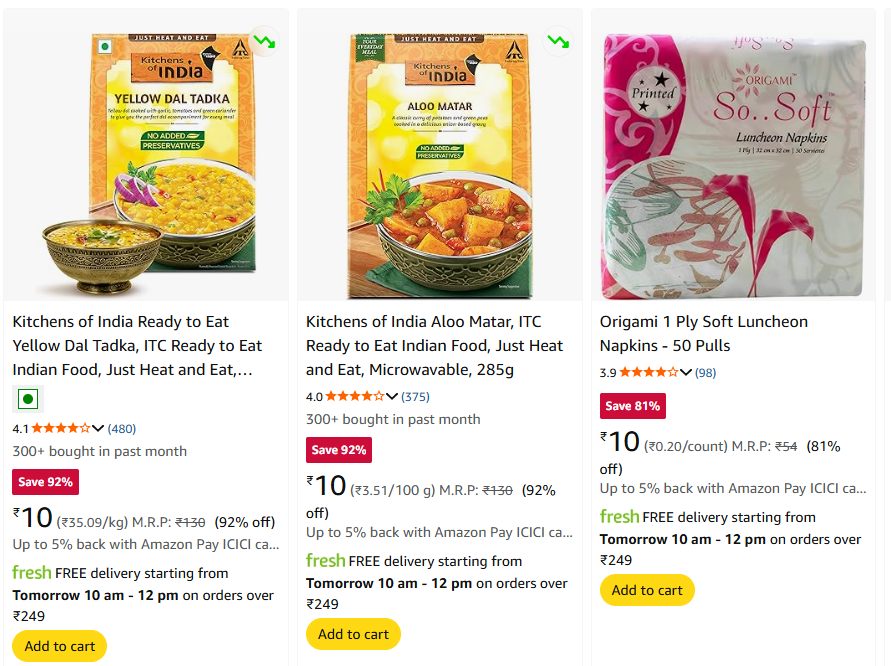Viewport: 891px width, 666px height.
Task: Click the green vegetarian mark under Yellow Dal Tadka
Action: (28, 400)
